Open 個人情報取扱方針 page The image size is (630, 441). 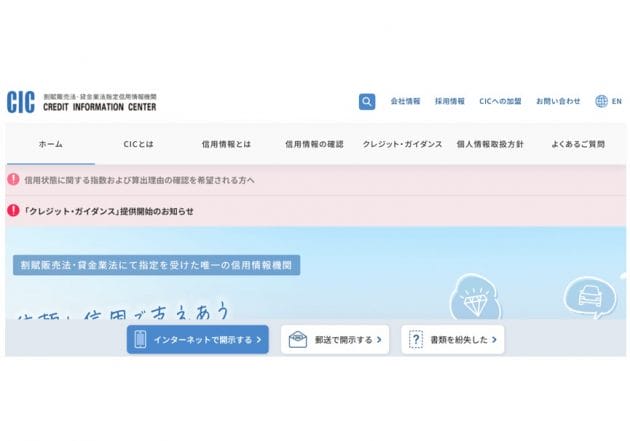tap(490, 144)
